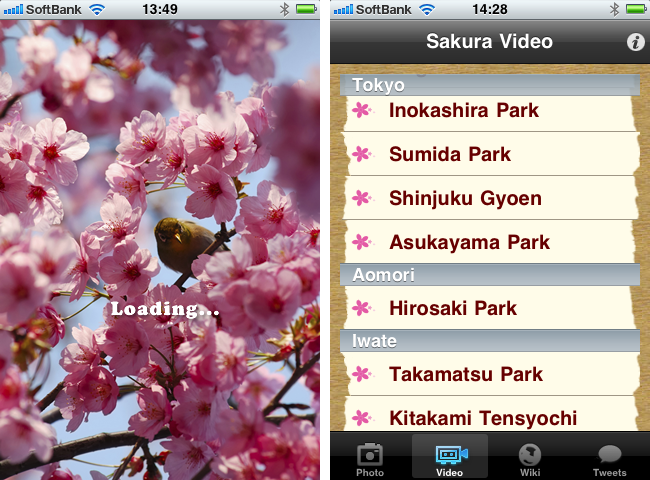Click the battery icon on the Sakura Video screen
Screen dimensions: 650x480
click(636, 9)
